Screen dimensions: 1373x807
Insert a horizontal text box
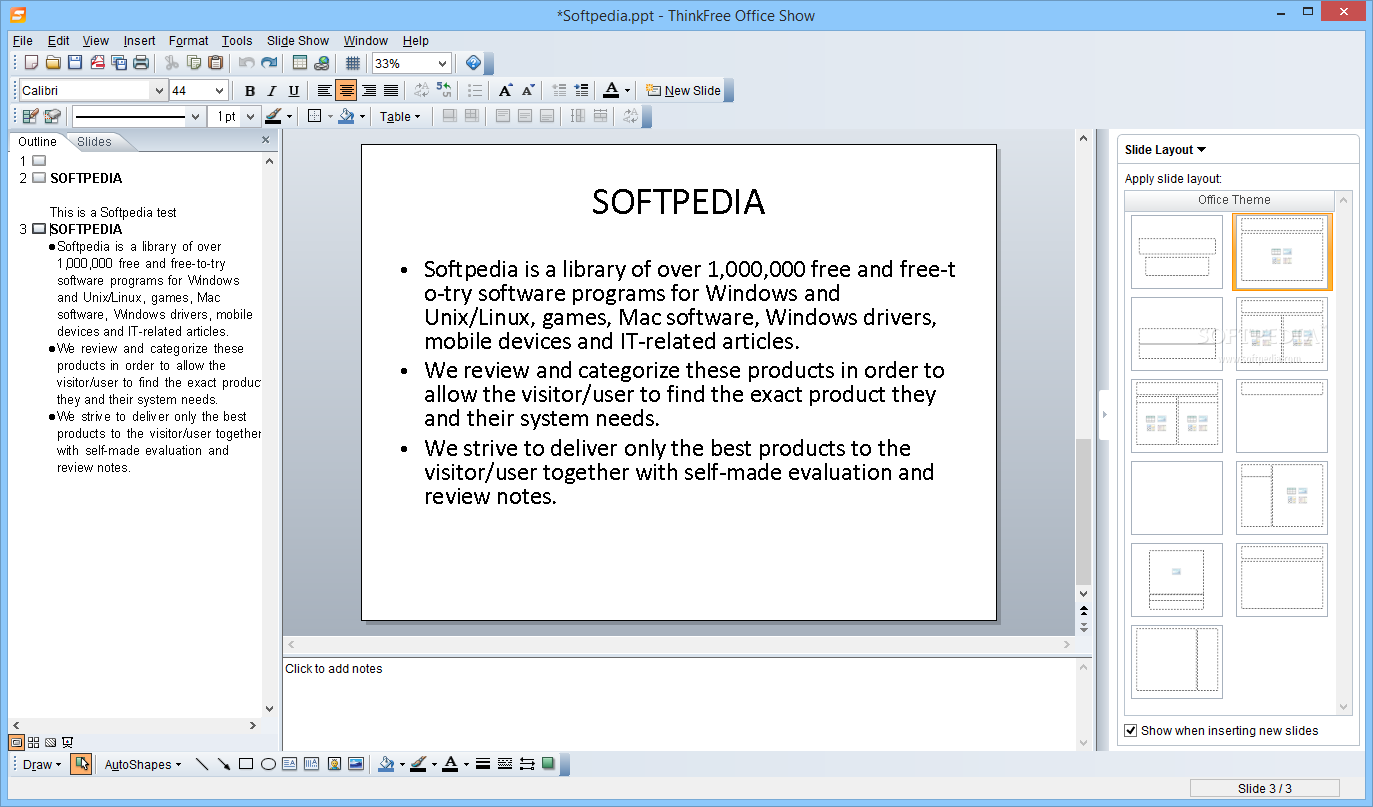click(x=290, y=764)
